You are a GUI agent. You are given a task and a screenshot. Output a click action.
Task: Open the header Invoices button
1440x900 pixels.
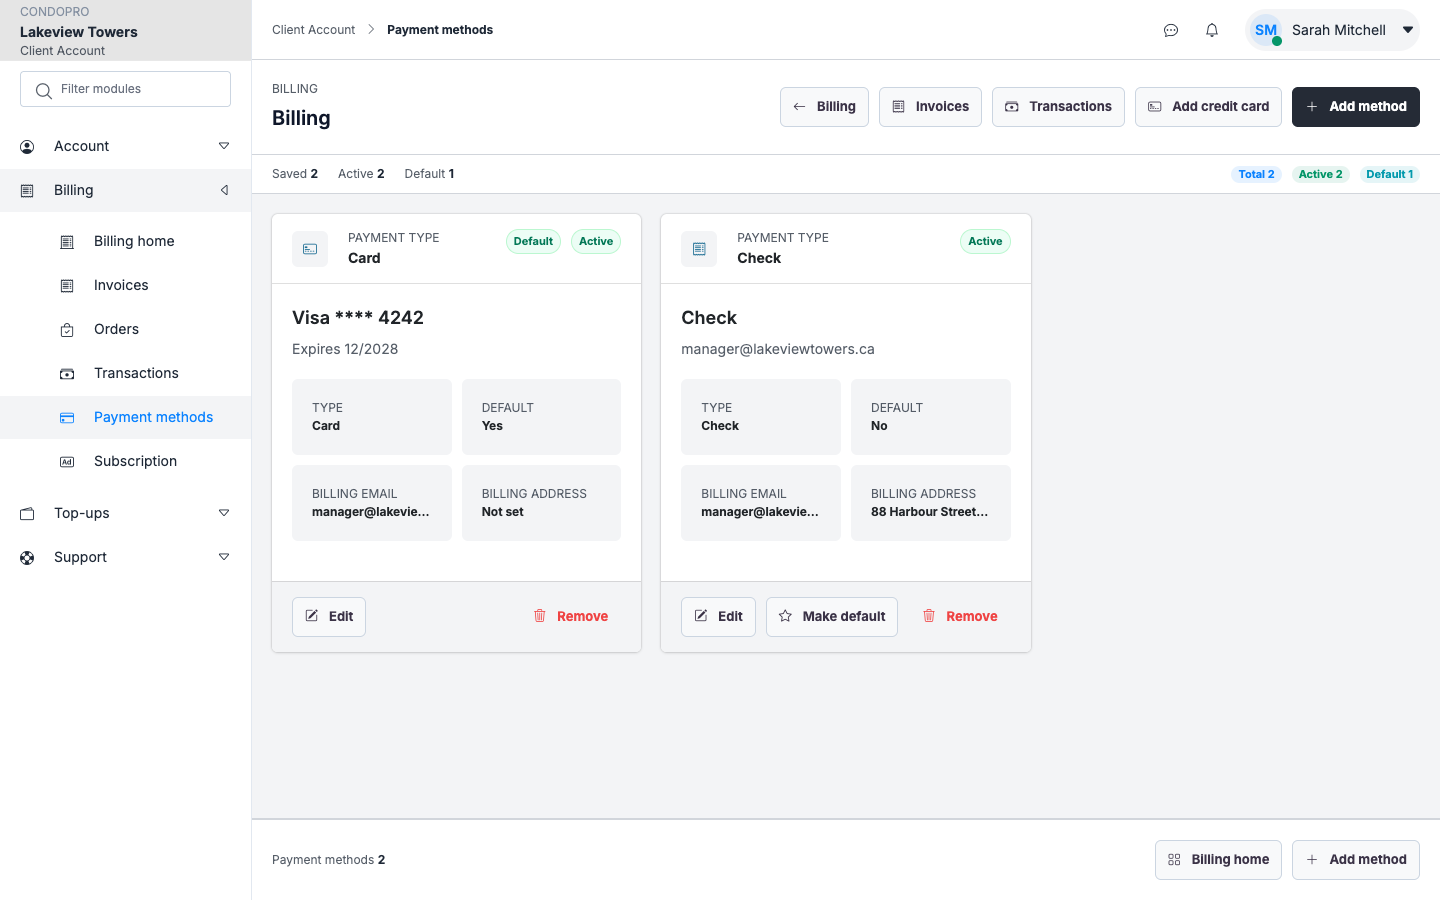pyautogui.click(x=930, y=107)
